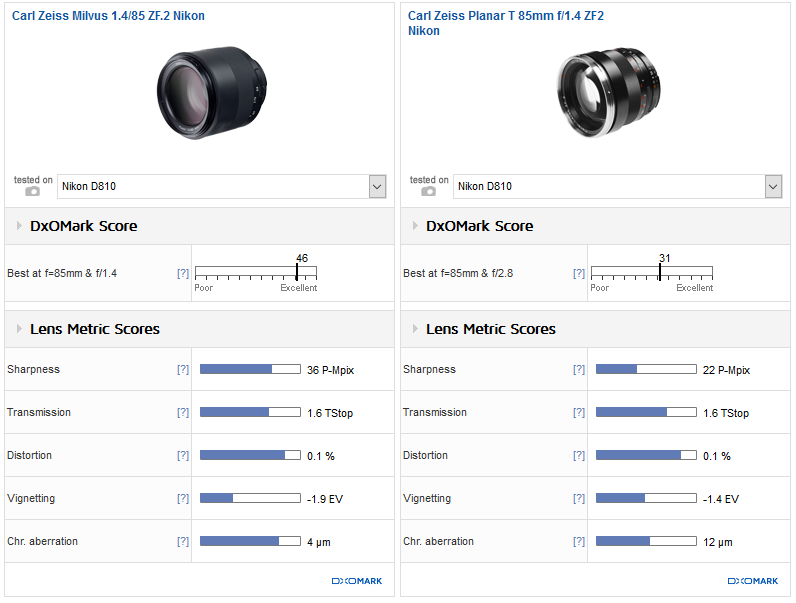Click the DxOMark logo under left panel

click(x=356, y=581)
